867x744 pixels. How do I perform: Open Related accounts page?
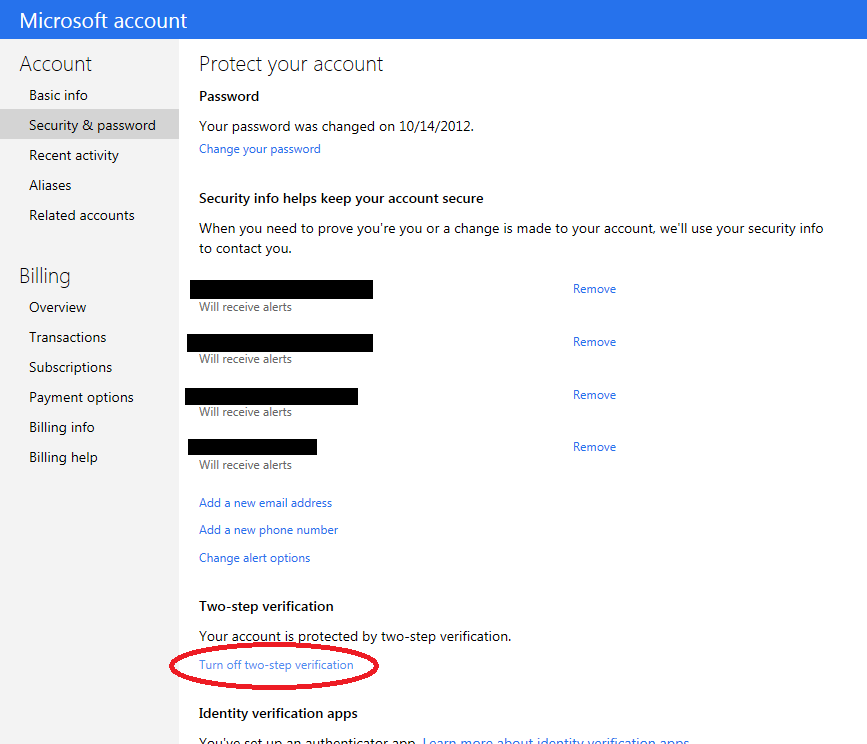coord(82,215)
